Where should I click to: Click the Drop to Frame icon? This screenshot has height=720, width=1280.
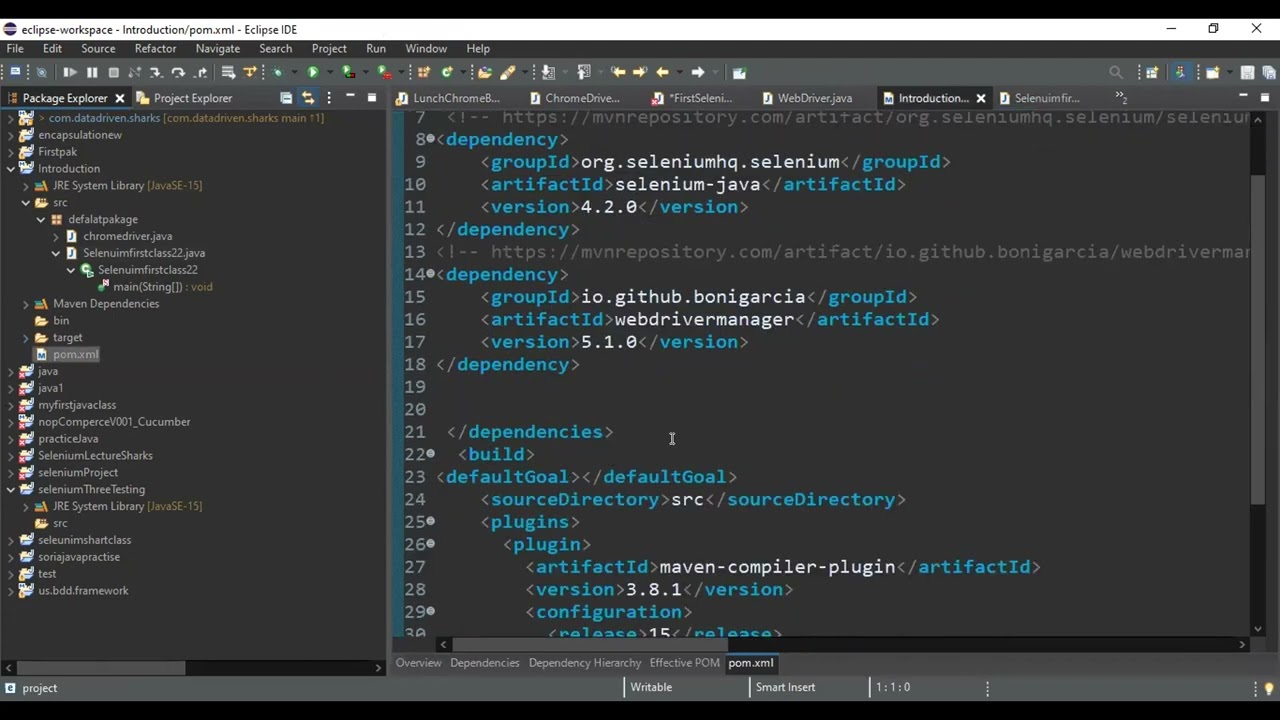click(x=228, y=72)
